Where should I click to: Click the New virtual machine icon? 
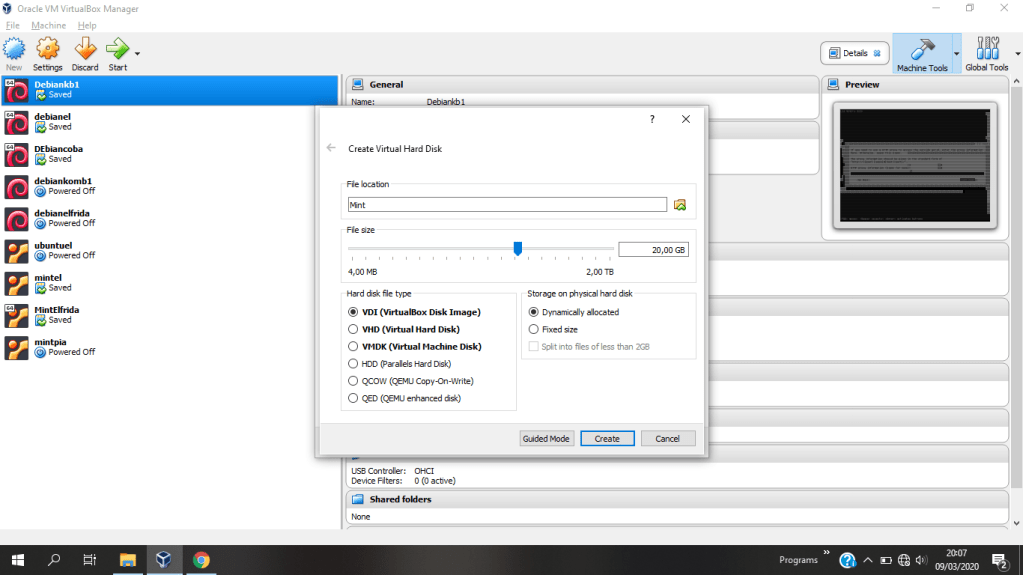click(x=14, y=50)
